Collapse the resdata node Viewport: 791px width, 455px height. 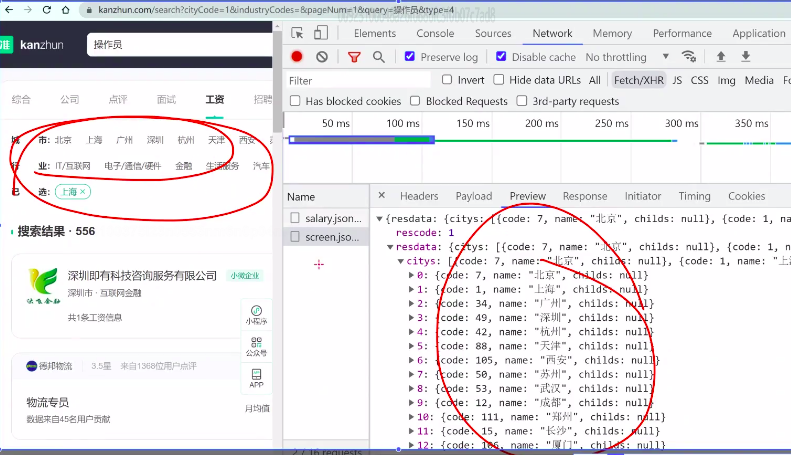click(390, 247)
